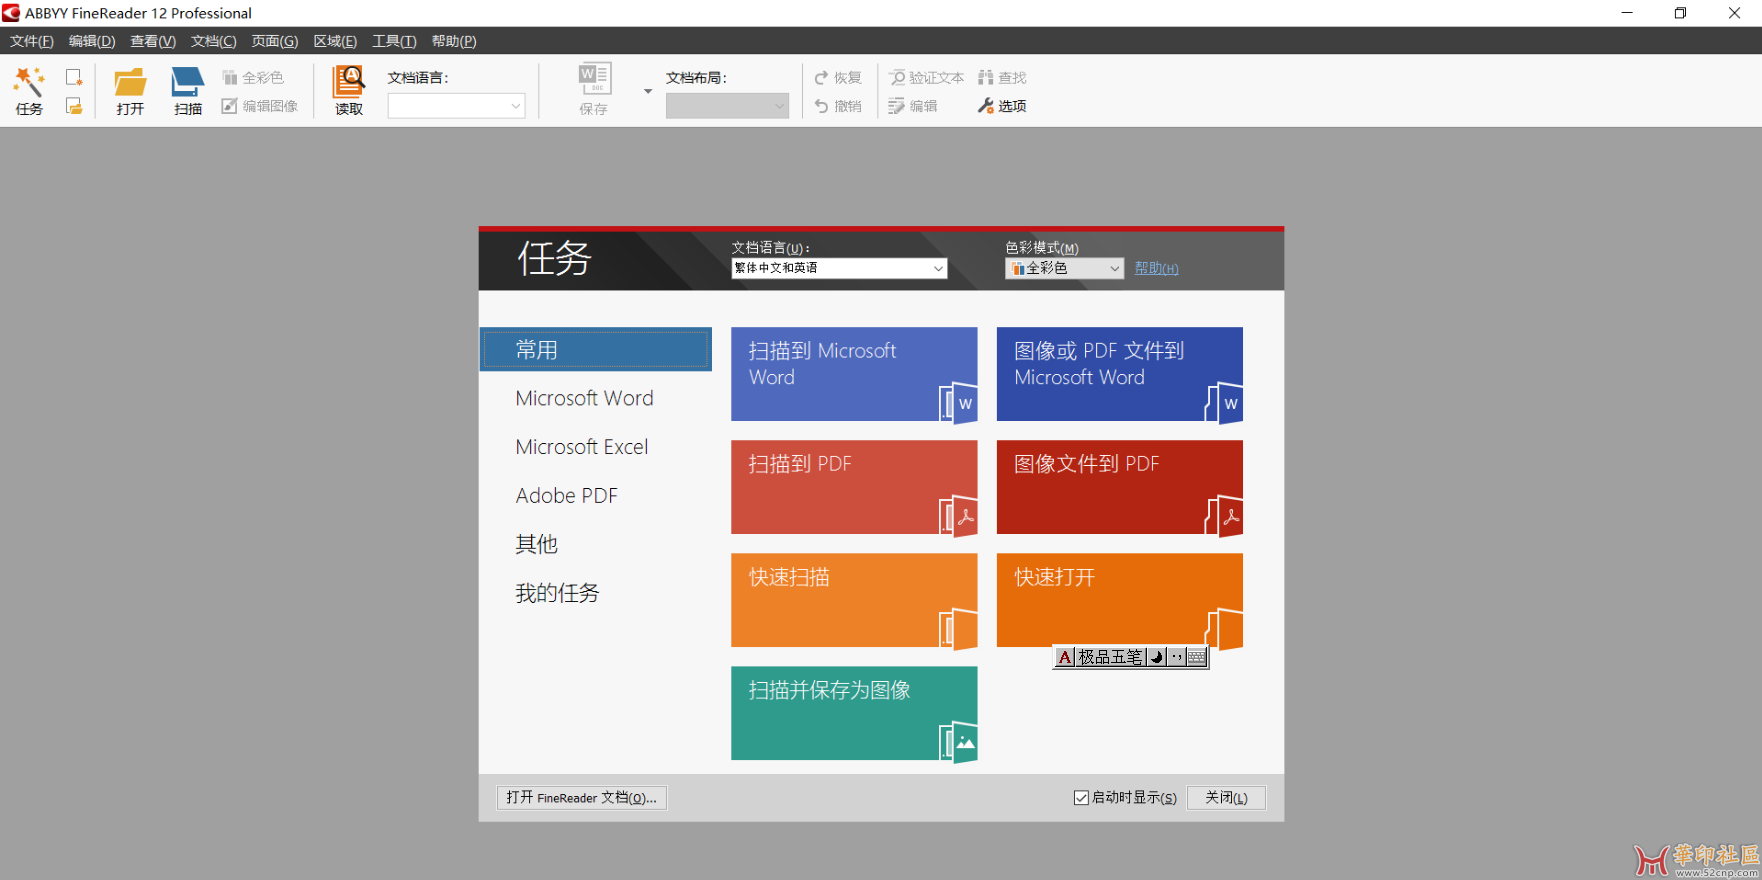Viewport: 1762px width, 880px height.
Task: Expand the arrow beside the 保存 button
Action: 648,91
